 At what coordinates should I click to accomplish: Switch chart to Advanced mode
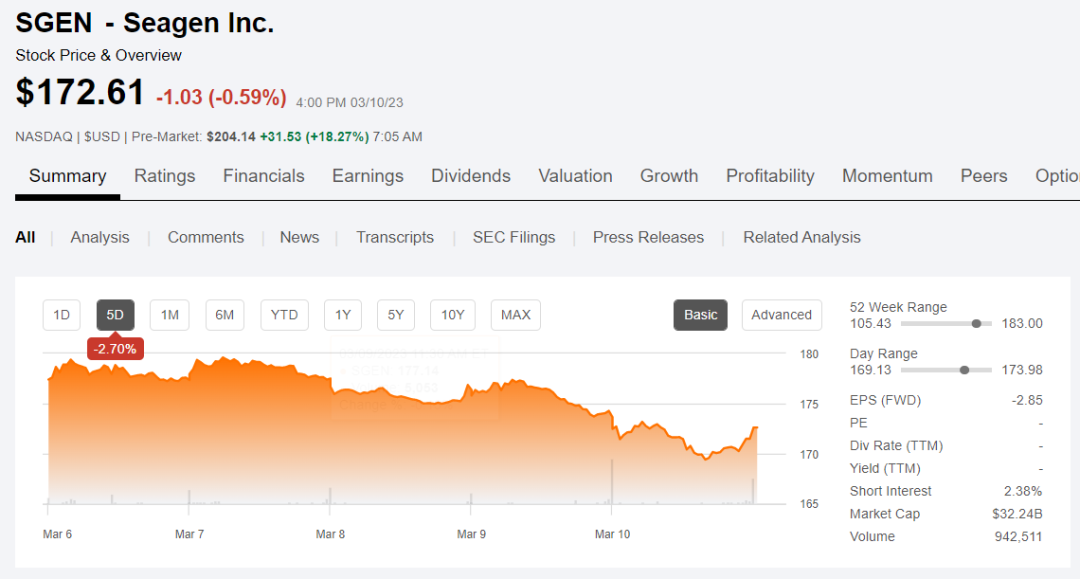[781, 315]
